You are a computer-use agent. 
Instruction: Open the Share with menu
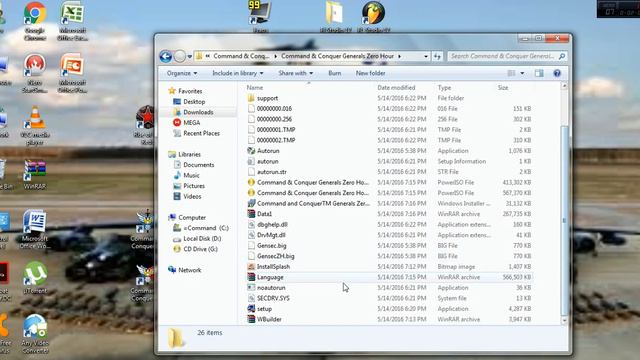pos(296,73)
